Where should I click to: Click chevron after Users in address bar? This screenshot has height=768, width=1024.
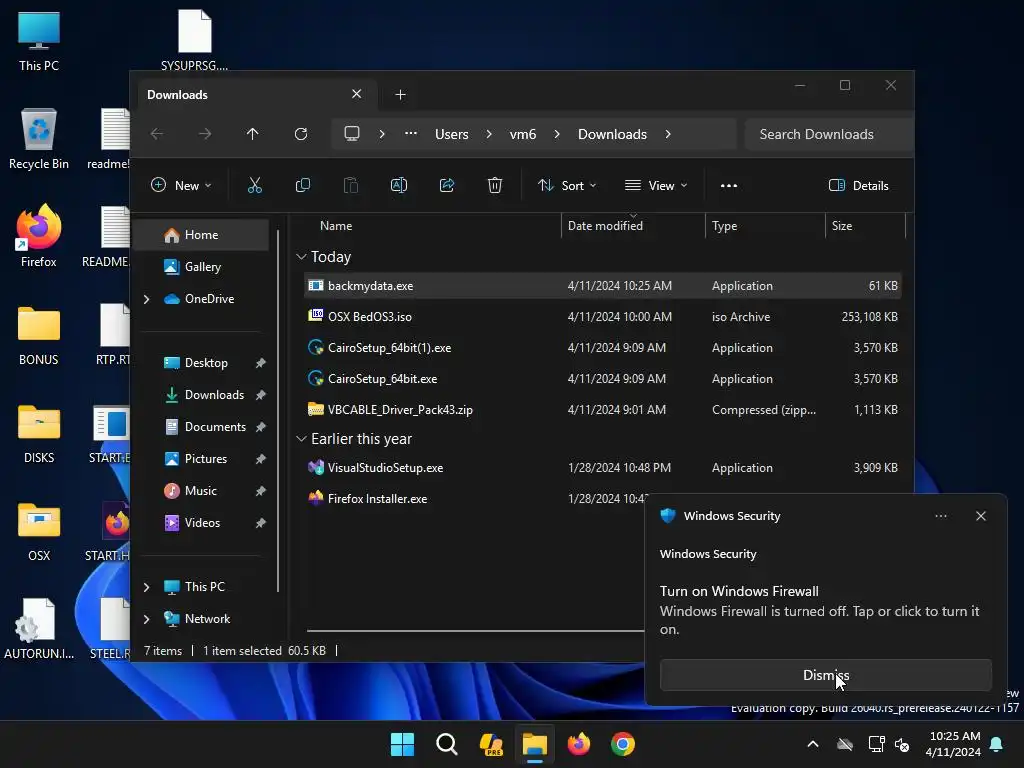coord(489,134)
